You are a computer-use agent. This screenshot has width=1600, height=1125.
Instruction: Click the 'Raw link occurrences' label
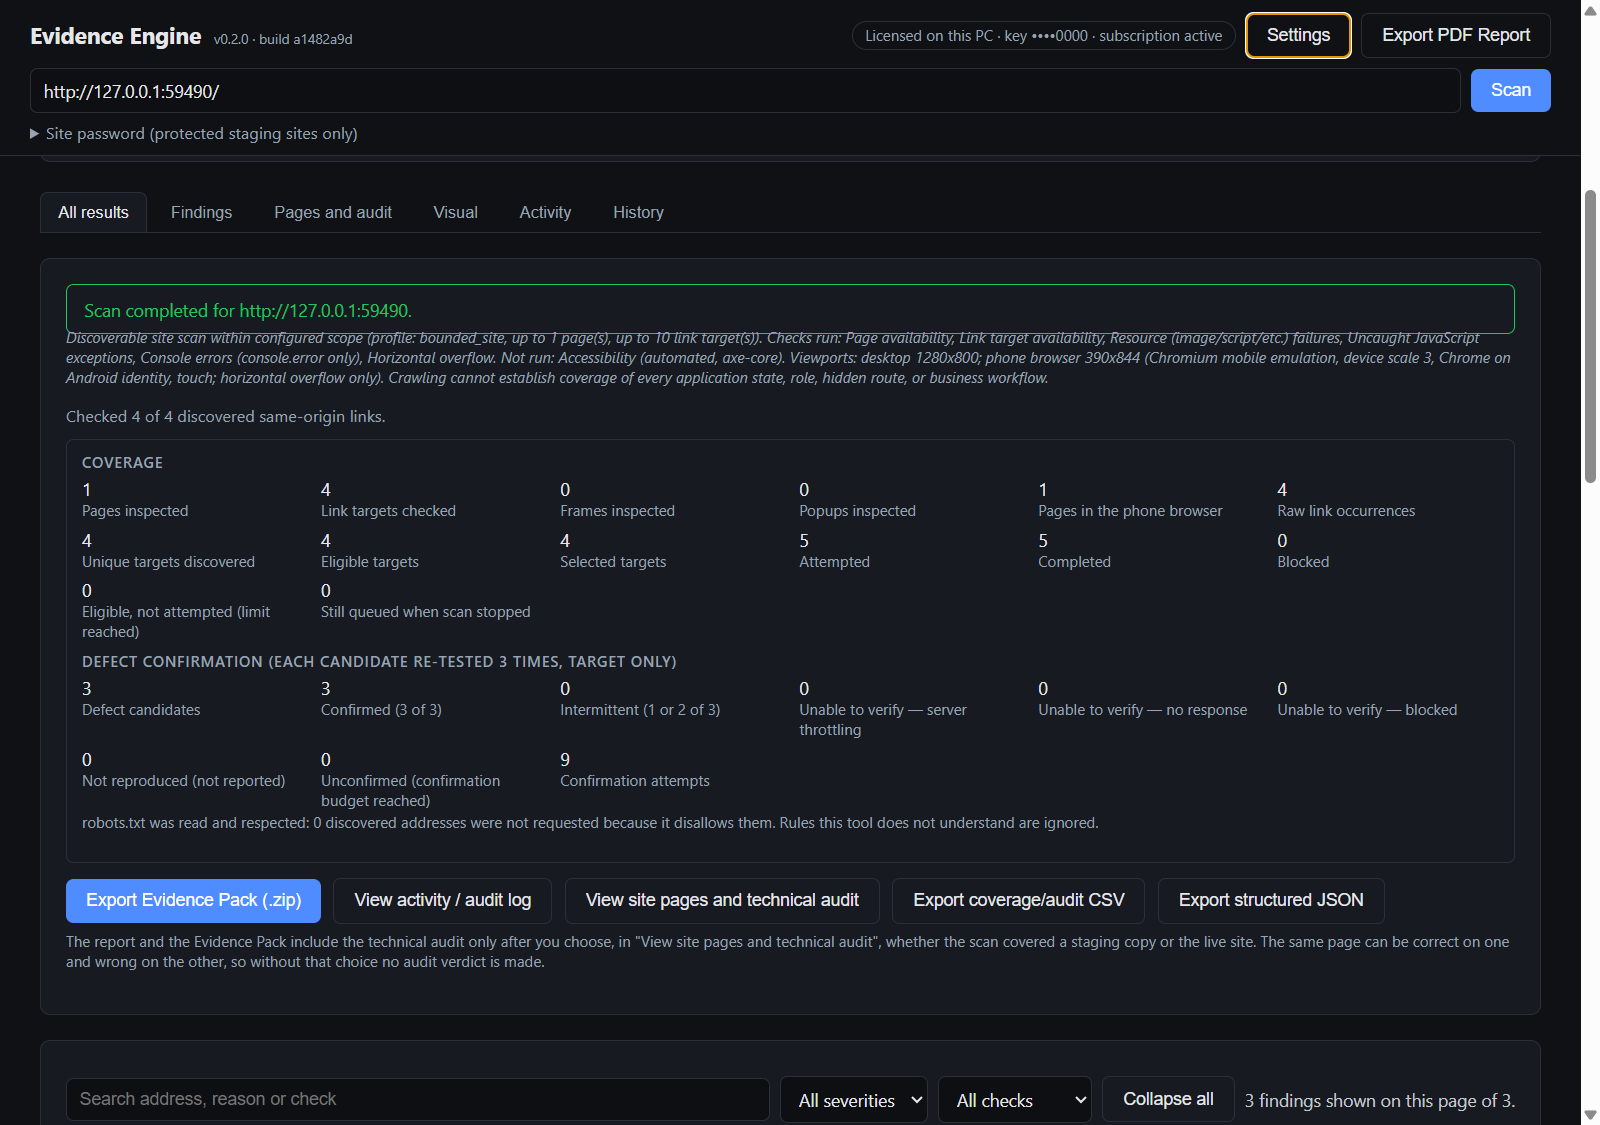1346,511
